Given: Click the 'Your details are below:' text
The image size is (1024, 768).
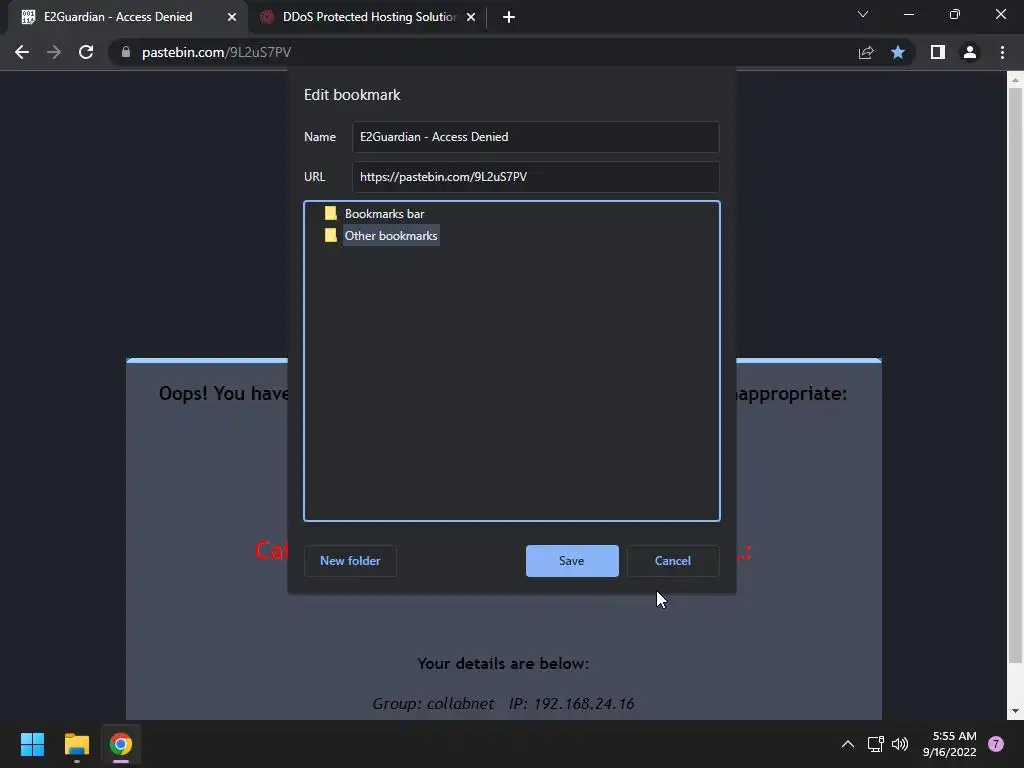Looking at the screenshot, I should (503, 664).
